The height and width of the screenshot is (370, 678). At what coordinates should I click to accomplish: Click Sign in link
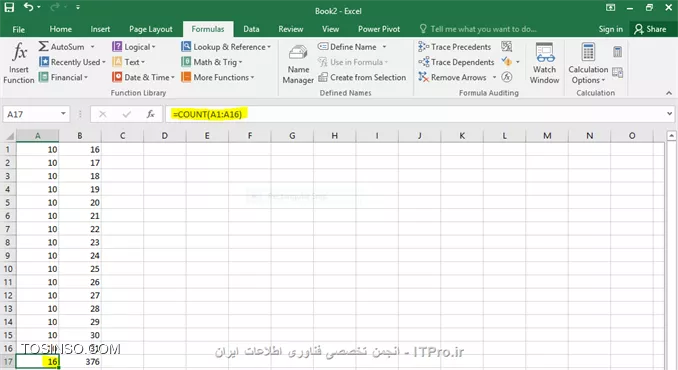tap(611, 29)
